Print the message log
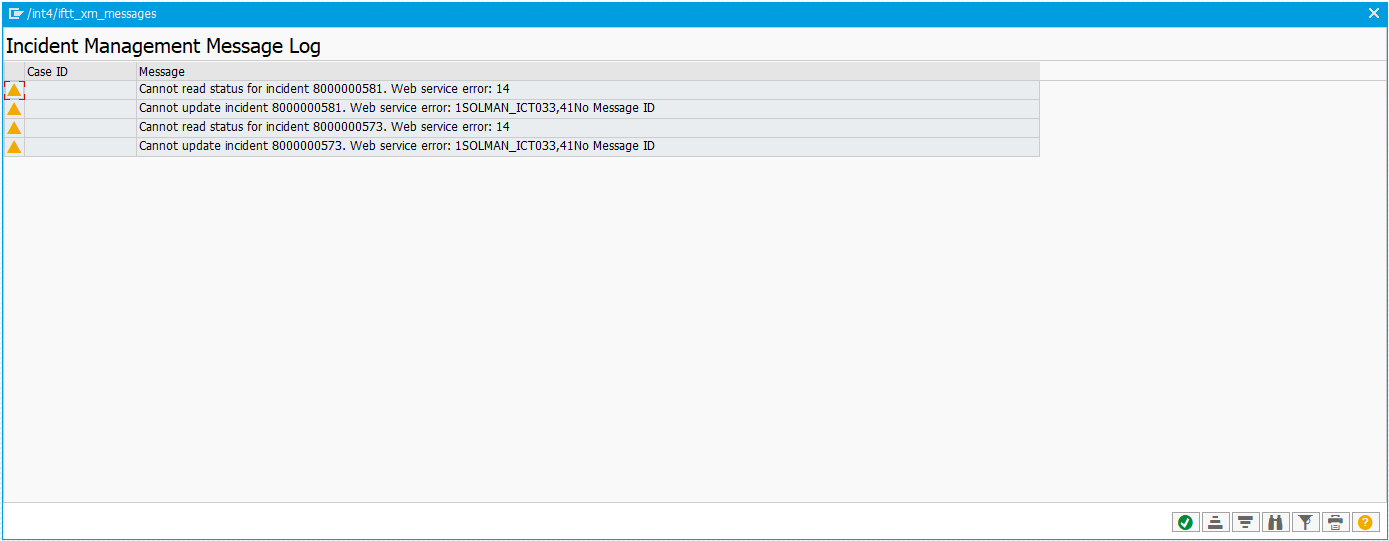 coord(1335,522)
